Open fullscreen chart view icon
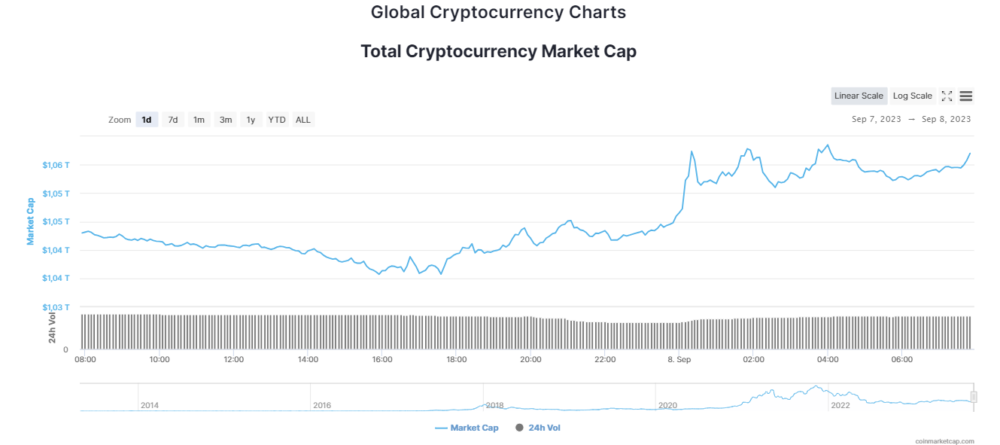This screenshot has height=445, width=1000. [947, 96]
